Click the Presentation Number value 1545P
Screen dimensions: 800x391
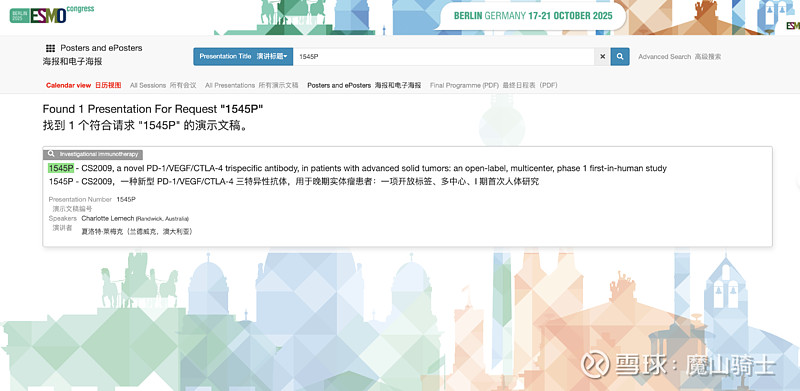pyautogui.click(x=126, y=199)
